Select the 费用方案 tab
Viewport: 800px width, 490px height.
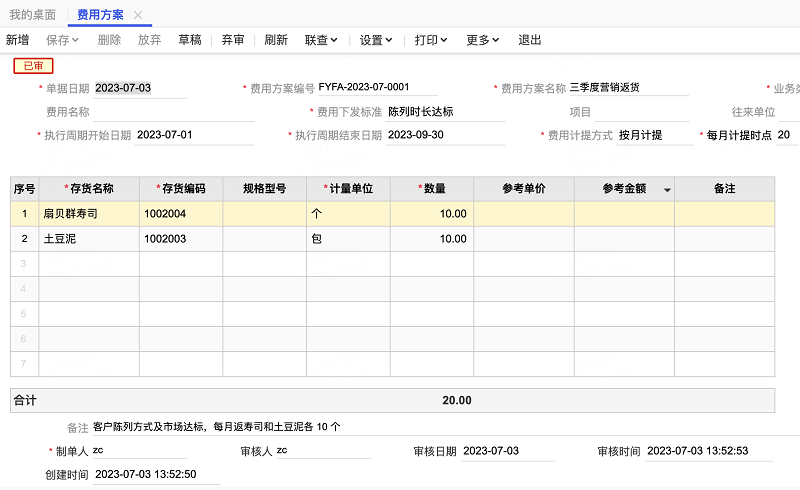[101, 15]
